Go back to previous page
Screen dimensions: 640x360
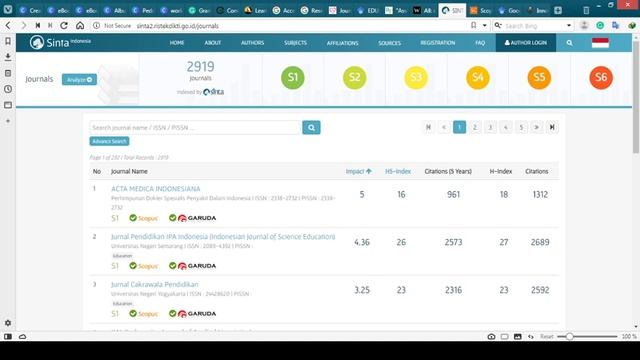pyautogui.click(x=8, y=25)
